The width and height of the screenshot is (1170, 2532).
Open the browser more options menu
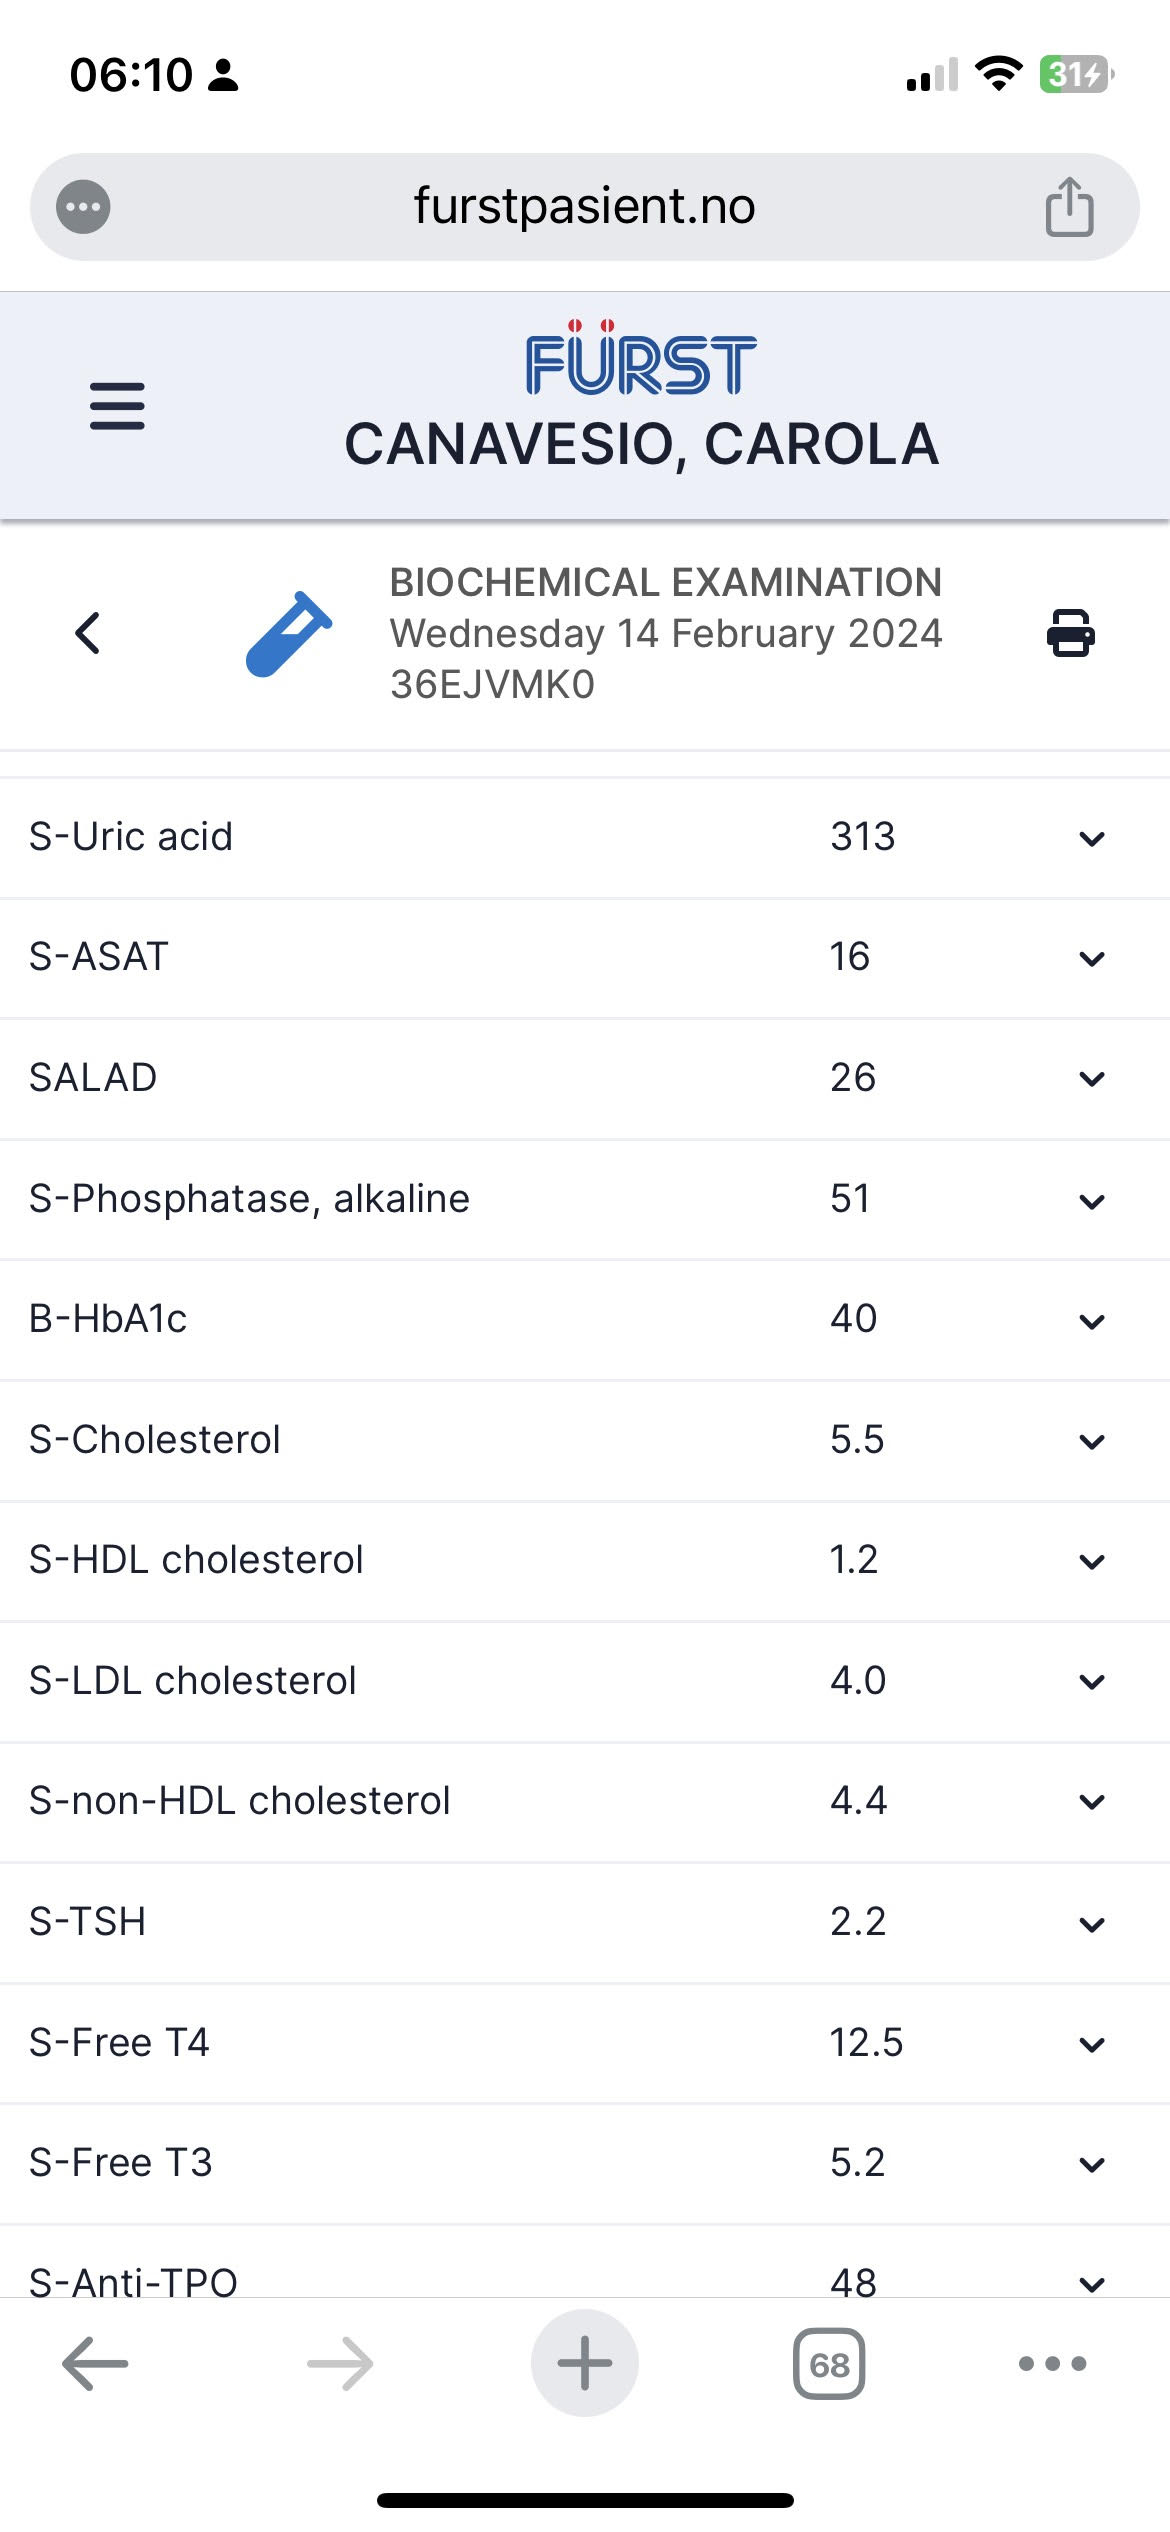point(1052,2364)
